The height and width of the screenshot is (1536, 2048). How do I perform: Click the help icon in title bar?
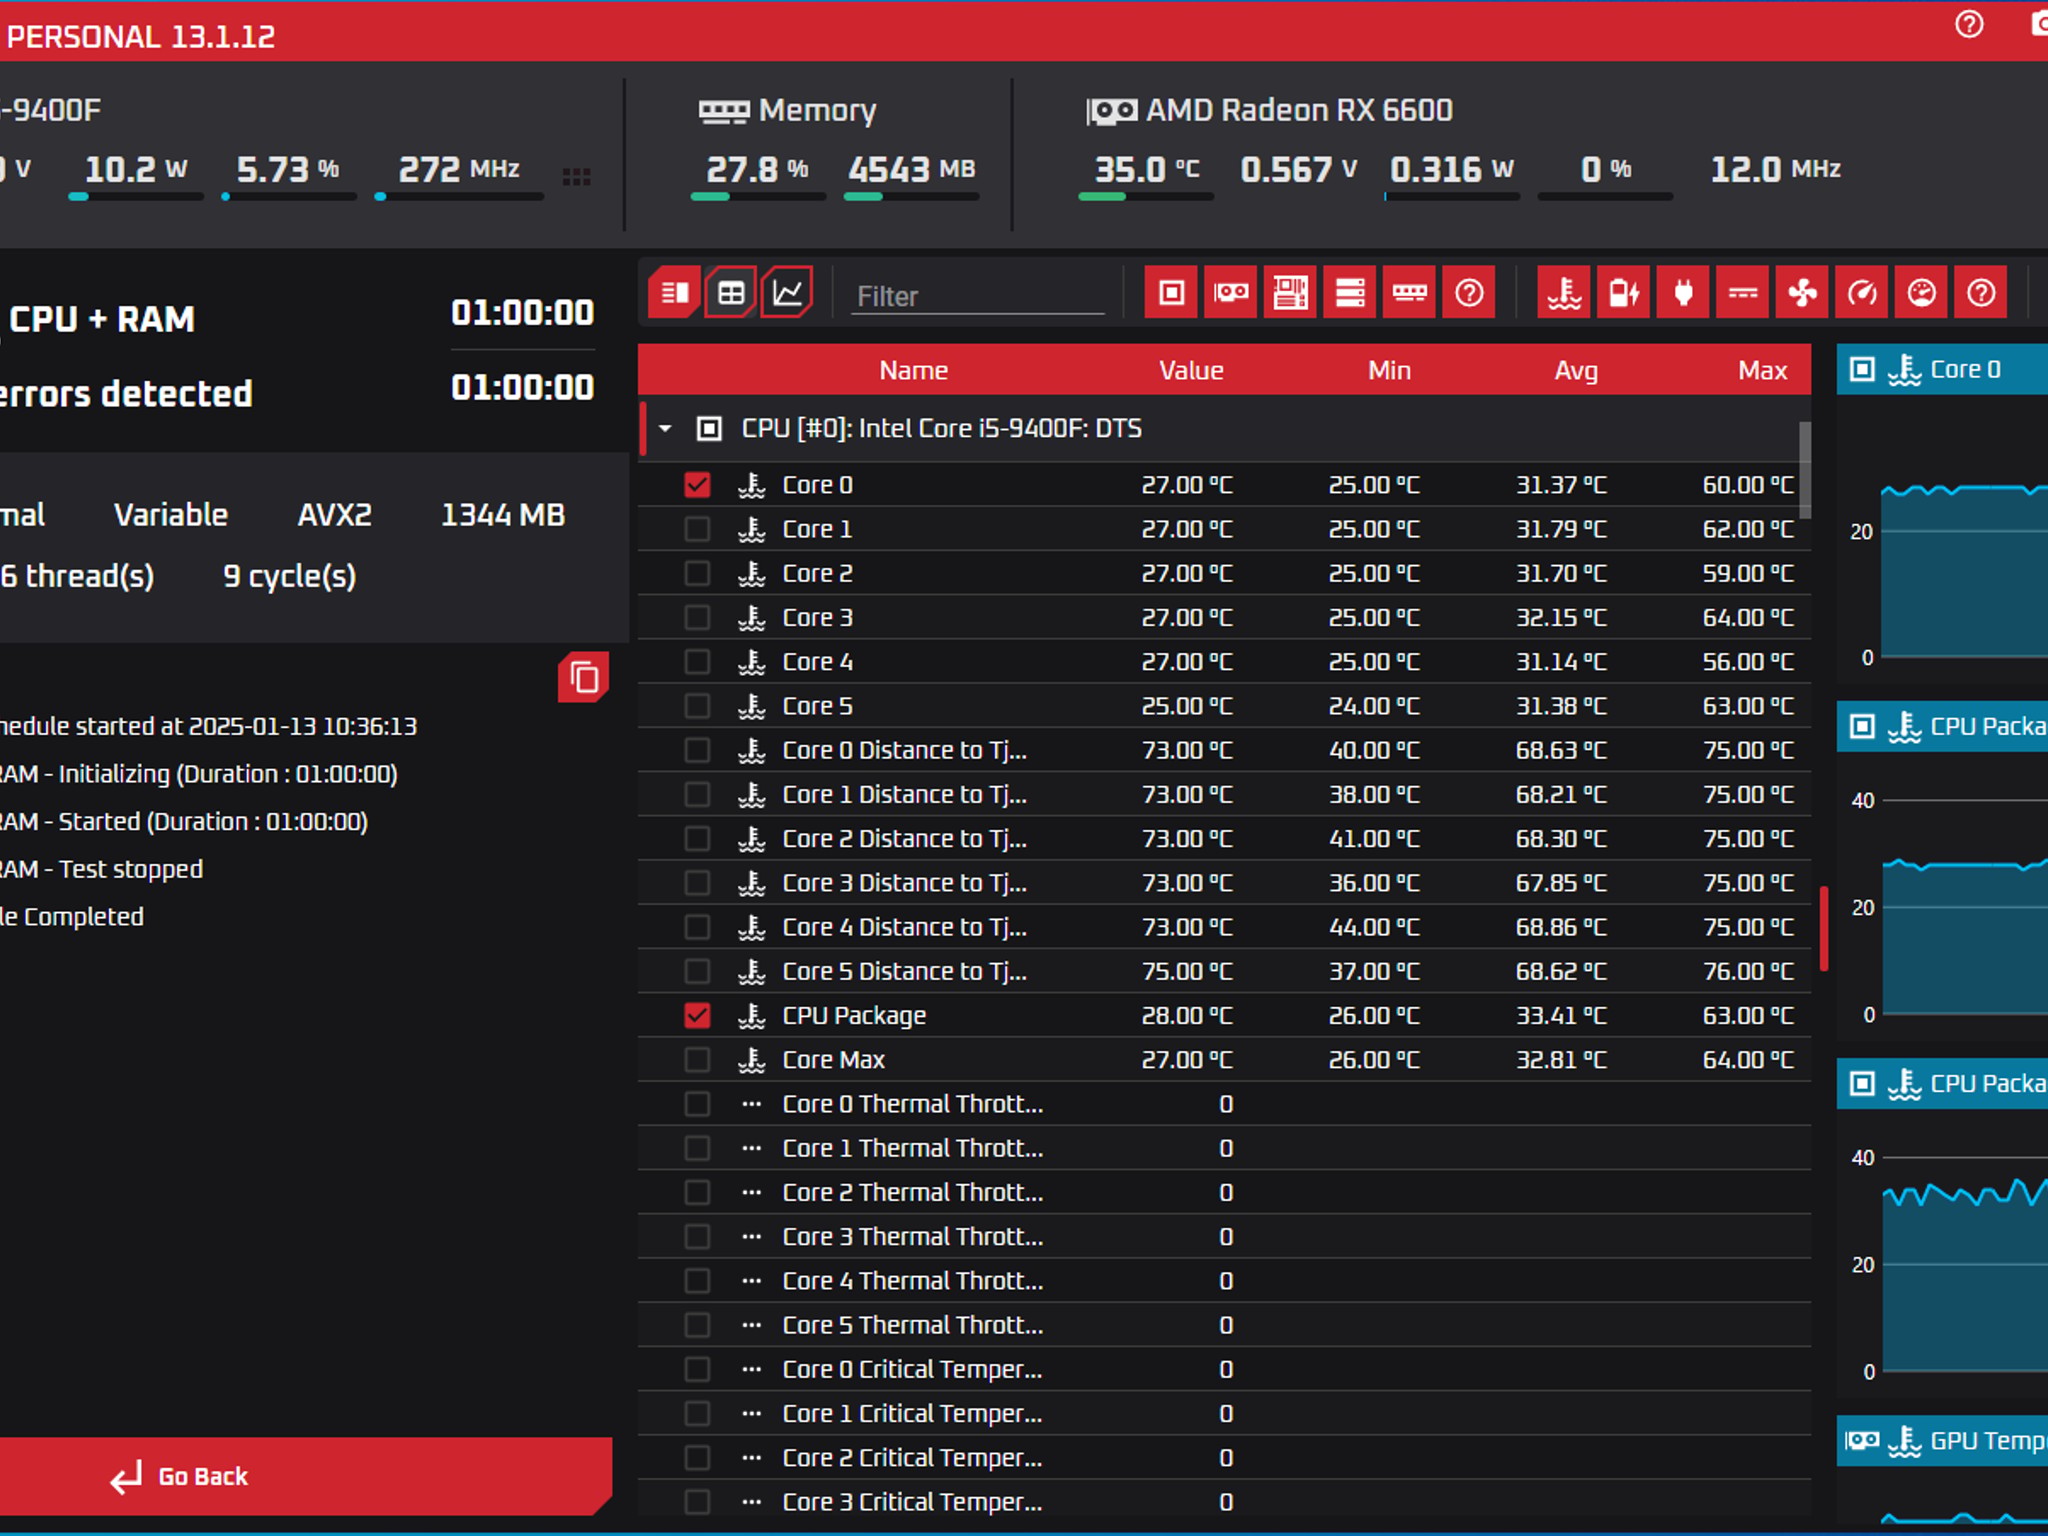click(x=1969, y=24)
